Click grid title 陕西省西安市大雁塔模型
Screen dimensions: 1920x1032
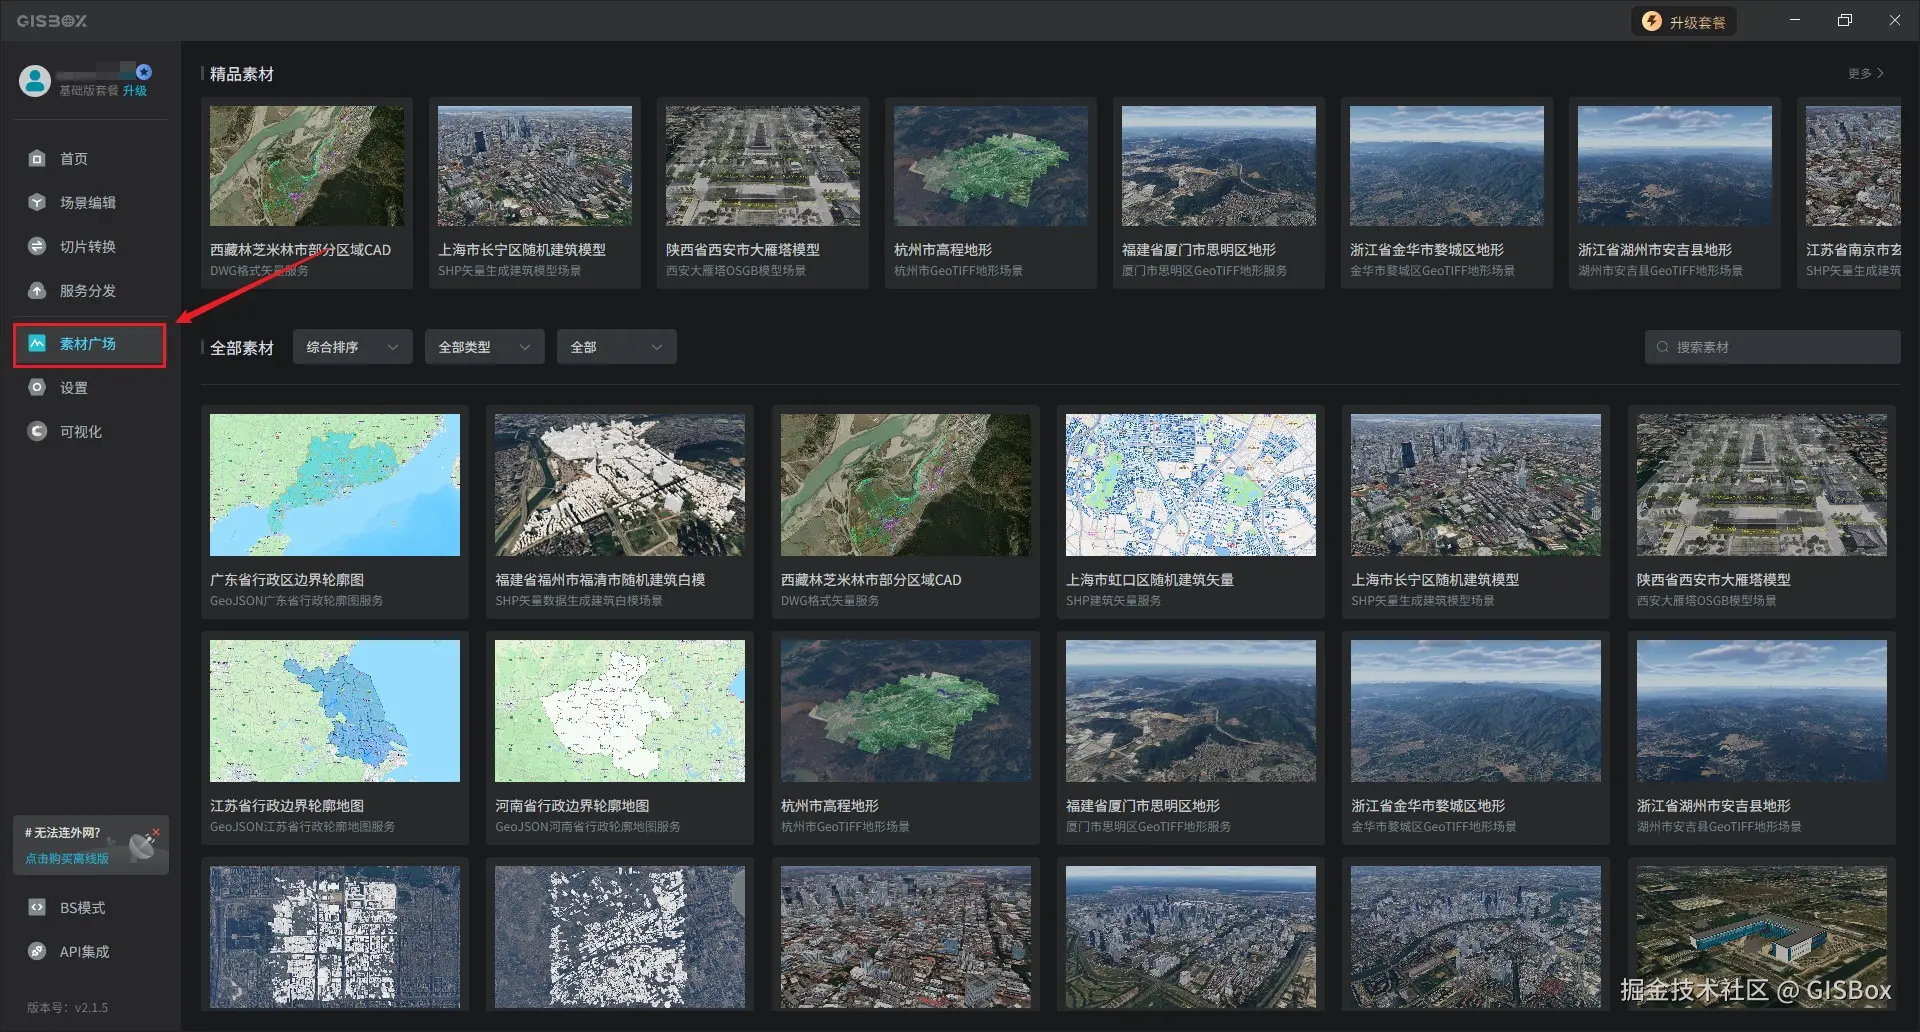pyautogui.click(x=1714, y=580)
